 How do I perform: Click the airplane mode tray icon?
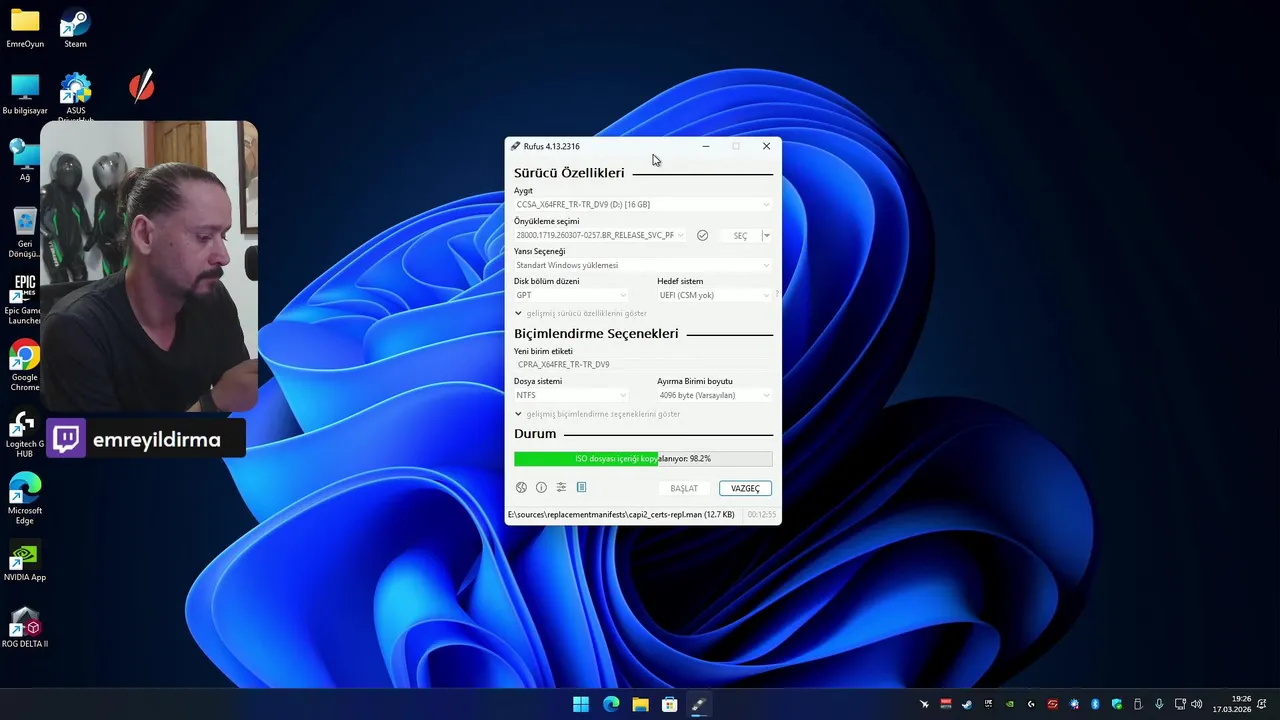click(924, 704)
